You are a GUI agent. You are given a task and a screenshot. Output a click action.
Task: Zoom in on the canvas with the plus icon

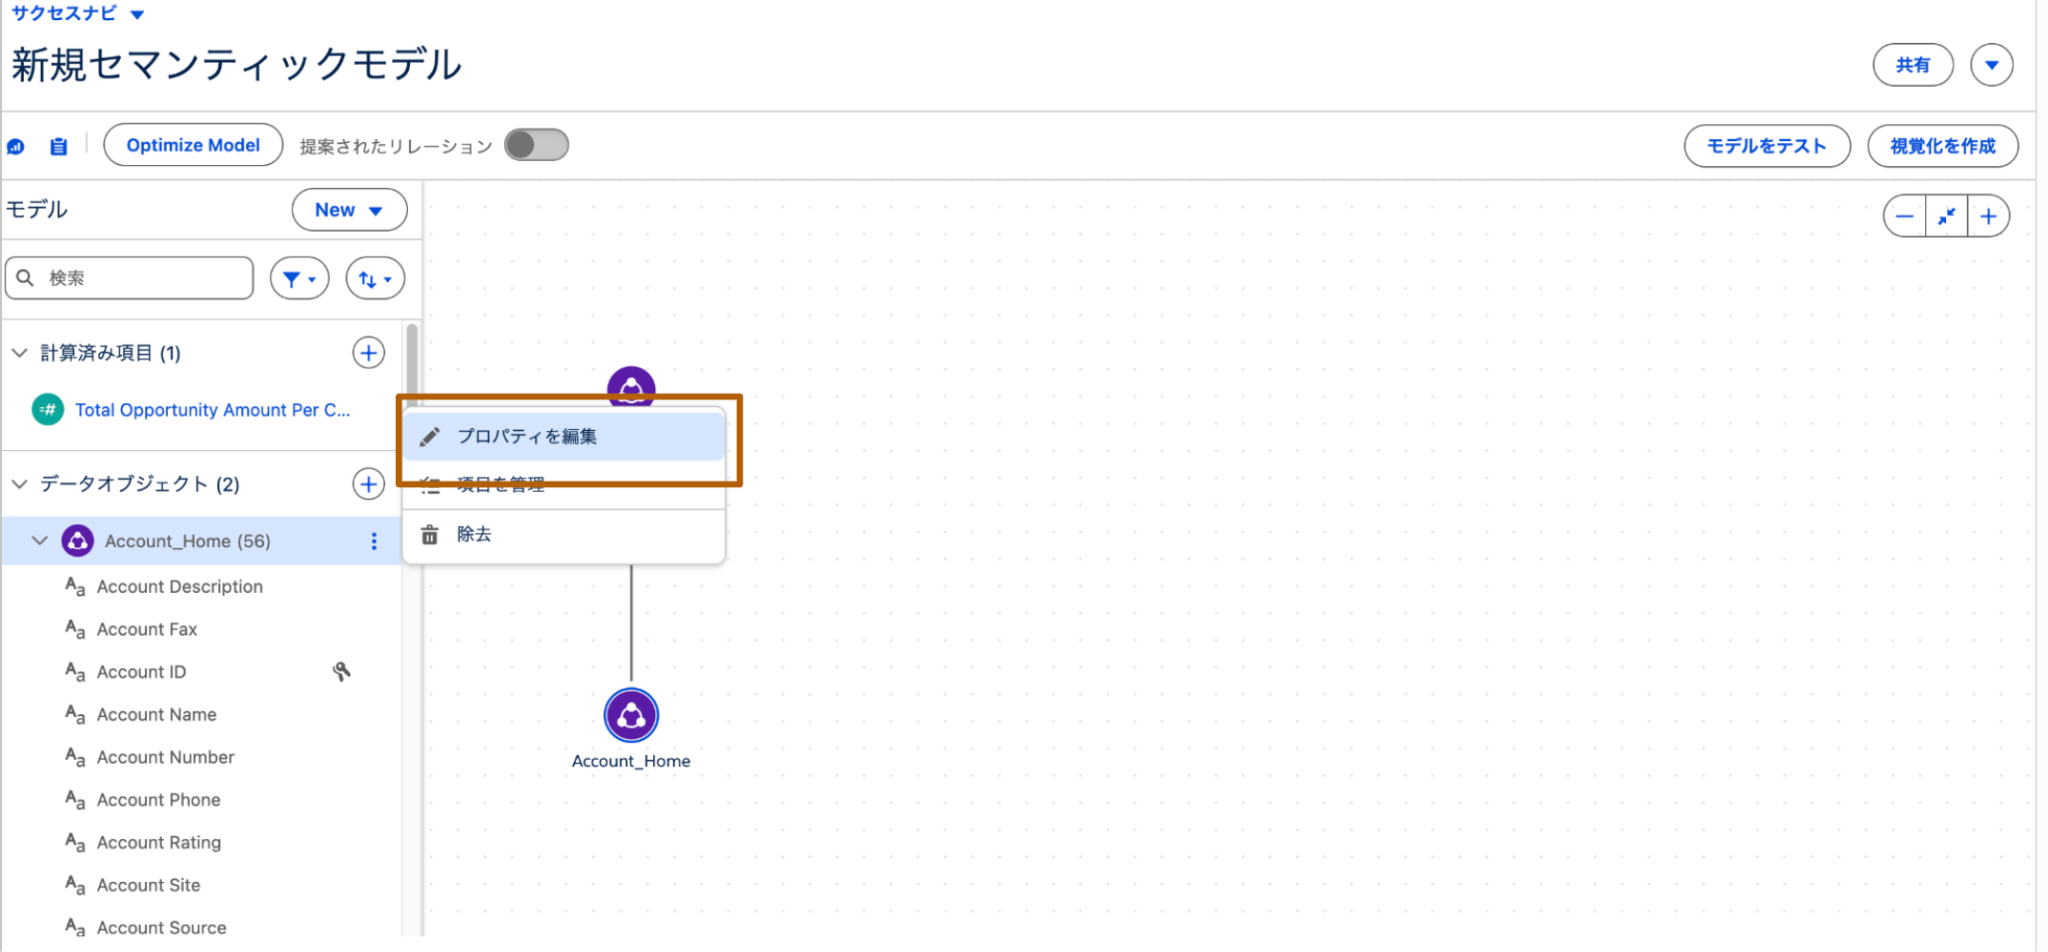(1989, 215)
